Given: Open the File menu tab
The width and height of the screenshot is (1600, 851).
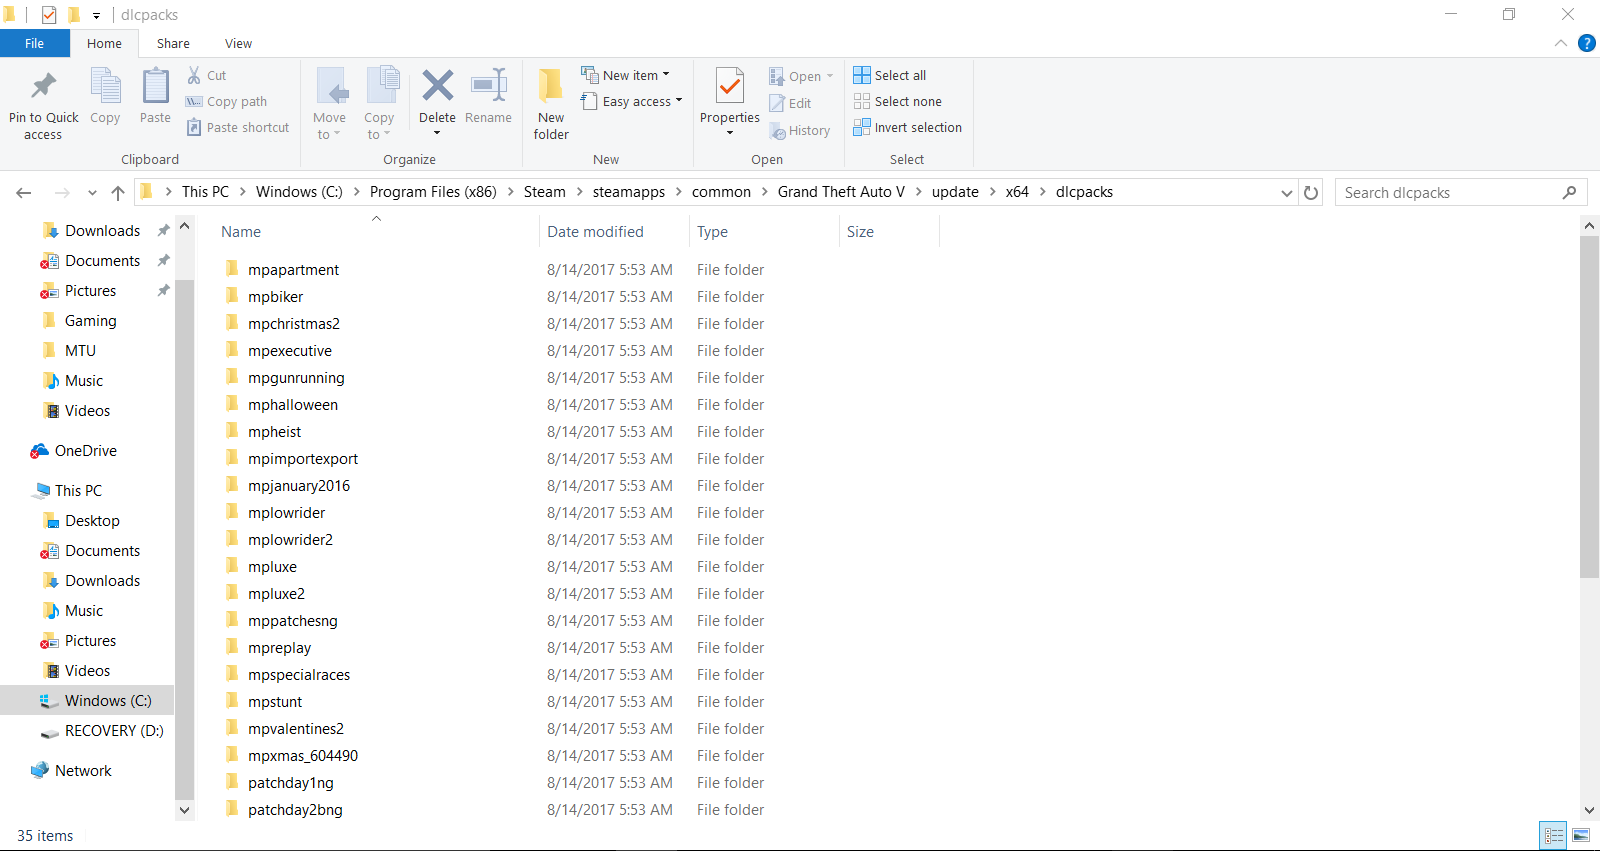Looking at the screenshot, I should coord(35,43).
